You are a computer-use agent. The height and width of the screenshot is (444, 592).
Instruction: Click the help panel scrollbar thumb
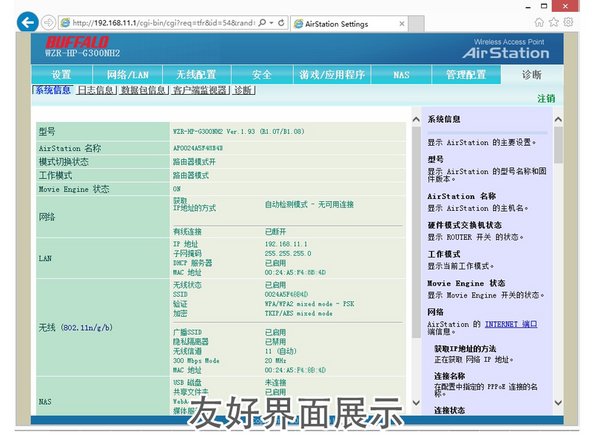pyautogui.click(x=558, y=145)
